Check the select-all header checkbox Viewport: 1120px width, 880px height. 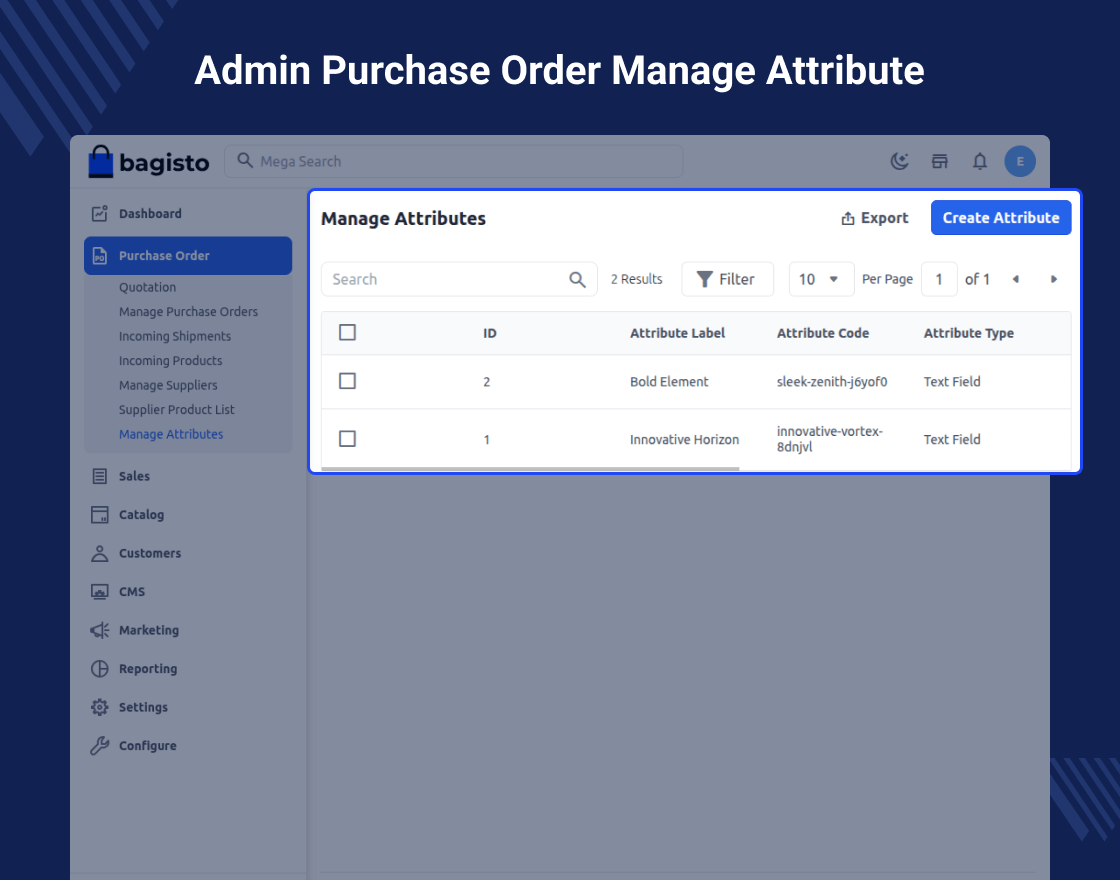tap(347, 332)
